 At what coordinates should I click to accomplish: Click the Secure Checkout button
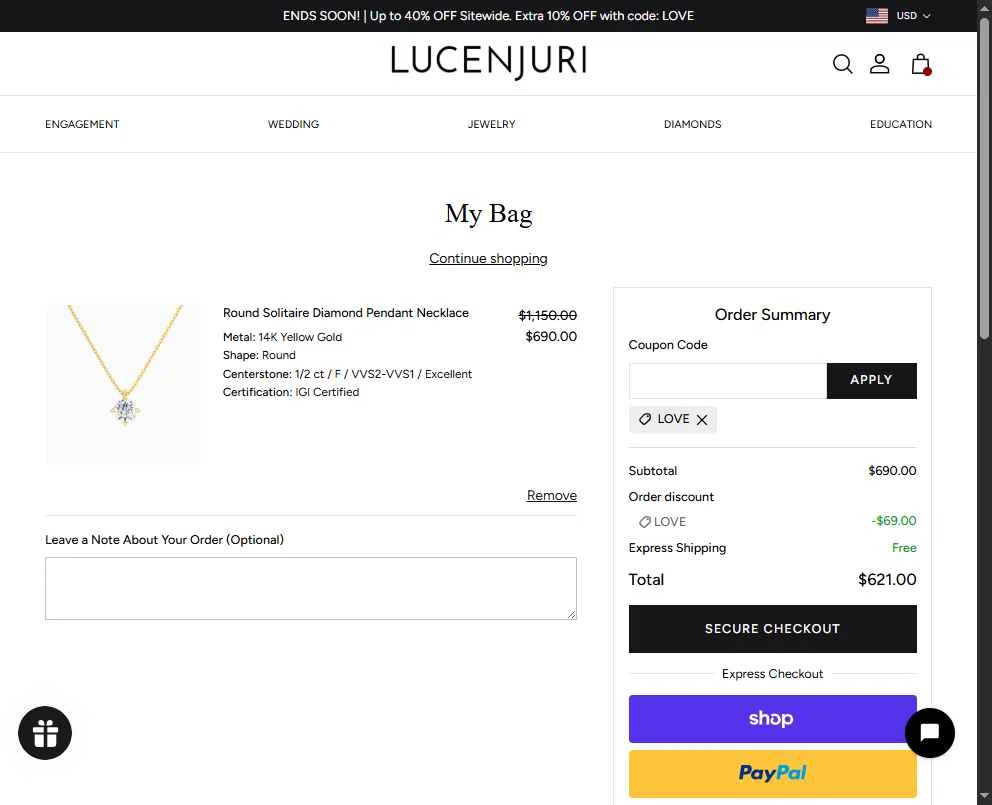coord(772,628)
